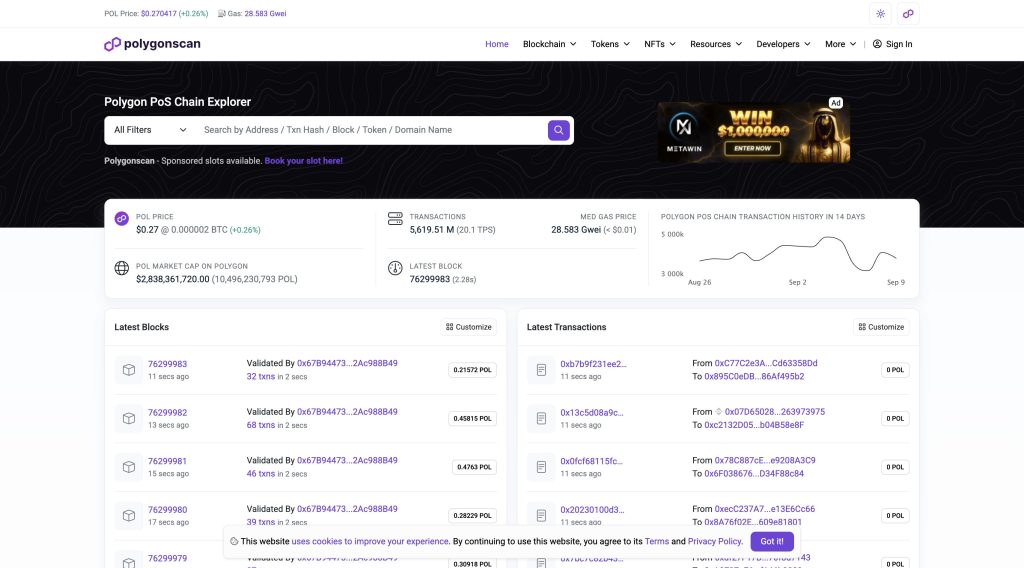The image size is (1024, 568).
Task: Open the MetaWin ad banner
Action: 753,132
